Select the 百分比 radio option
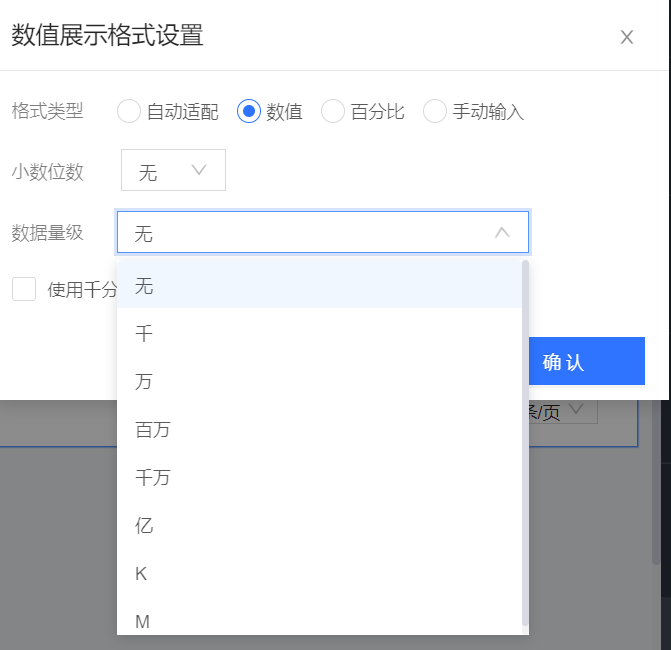Image resolution: width=671 pixels, height=650 pixels. (333, 111)
